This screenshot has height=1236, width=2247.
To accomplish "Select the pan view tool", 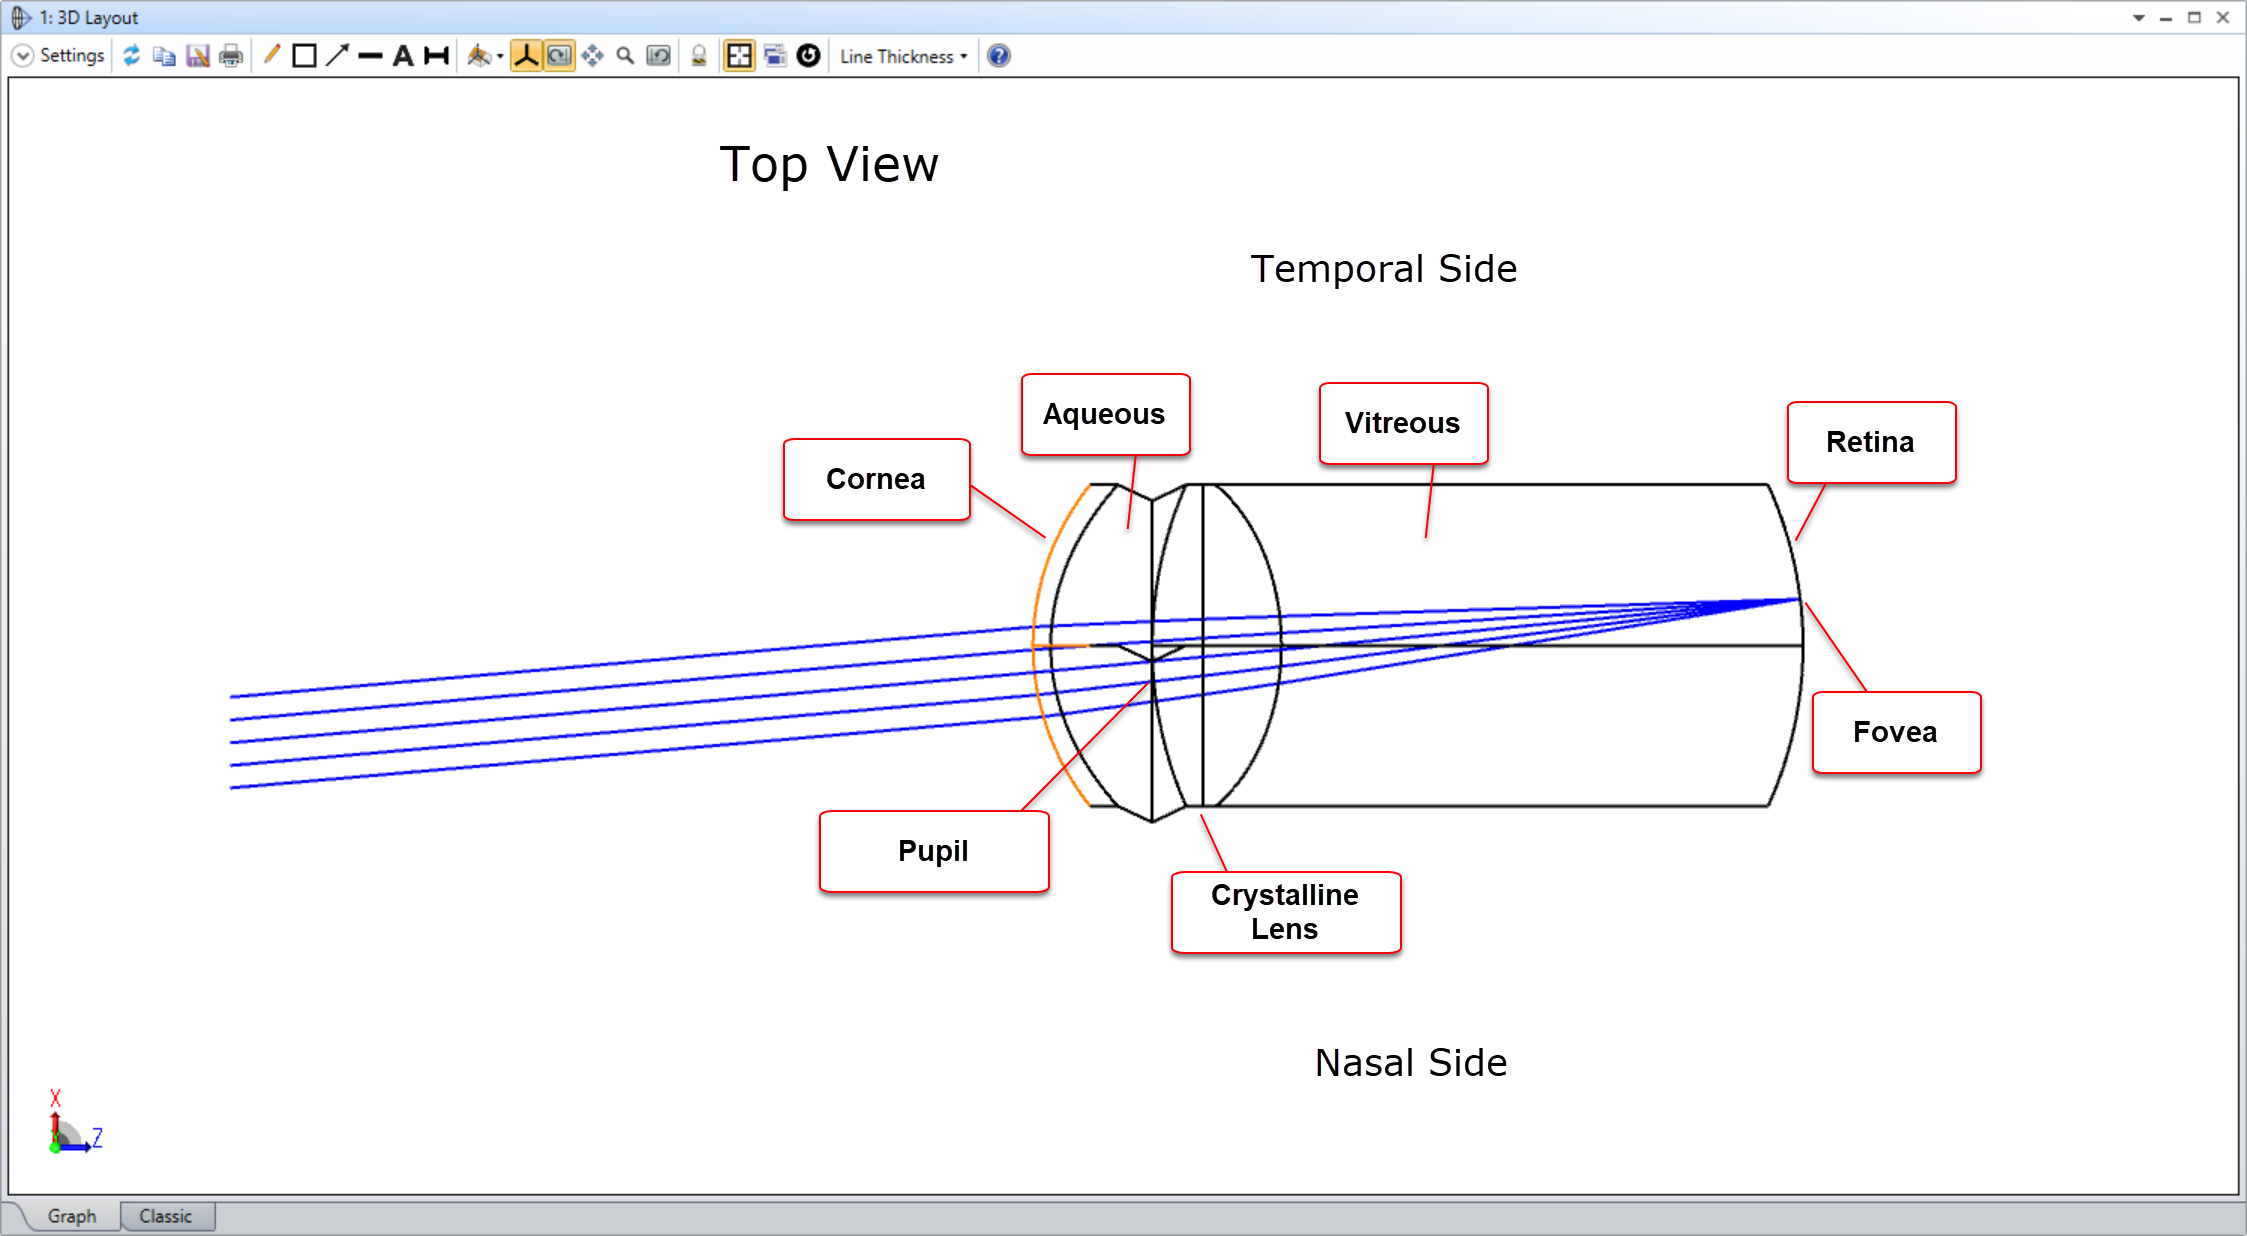I will 593,56.
